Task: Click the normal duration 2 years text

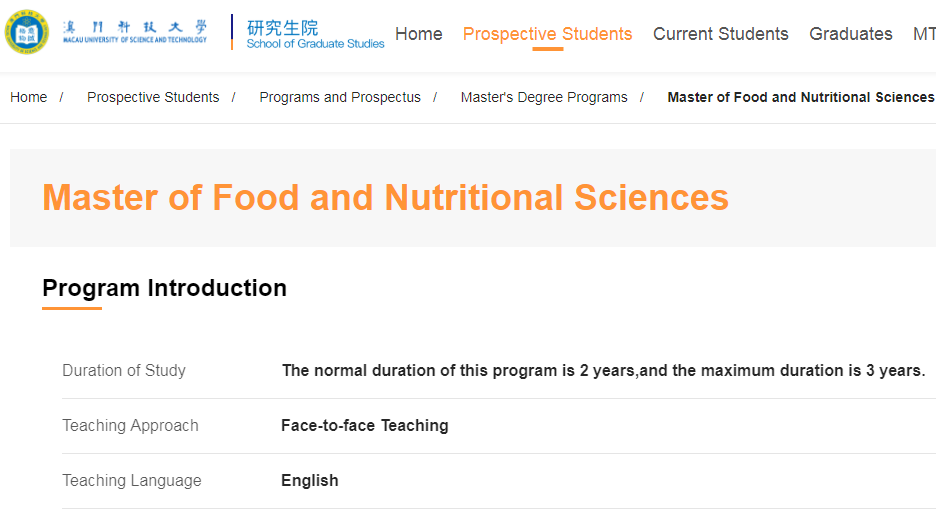Action: pos(604,371)
